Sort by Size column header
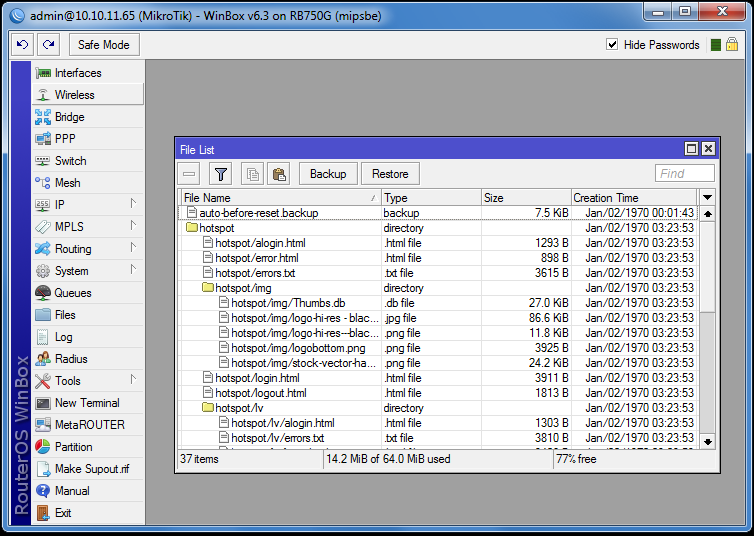The height and width of the screenshot is (536, 754). pyautogui.click(x=526, y=198)
